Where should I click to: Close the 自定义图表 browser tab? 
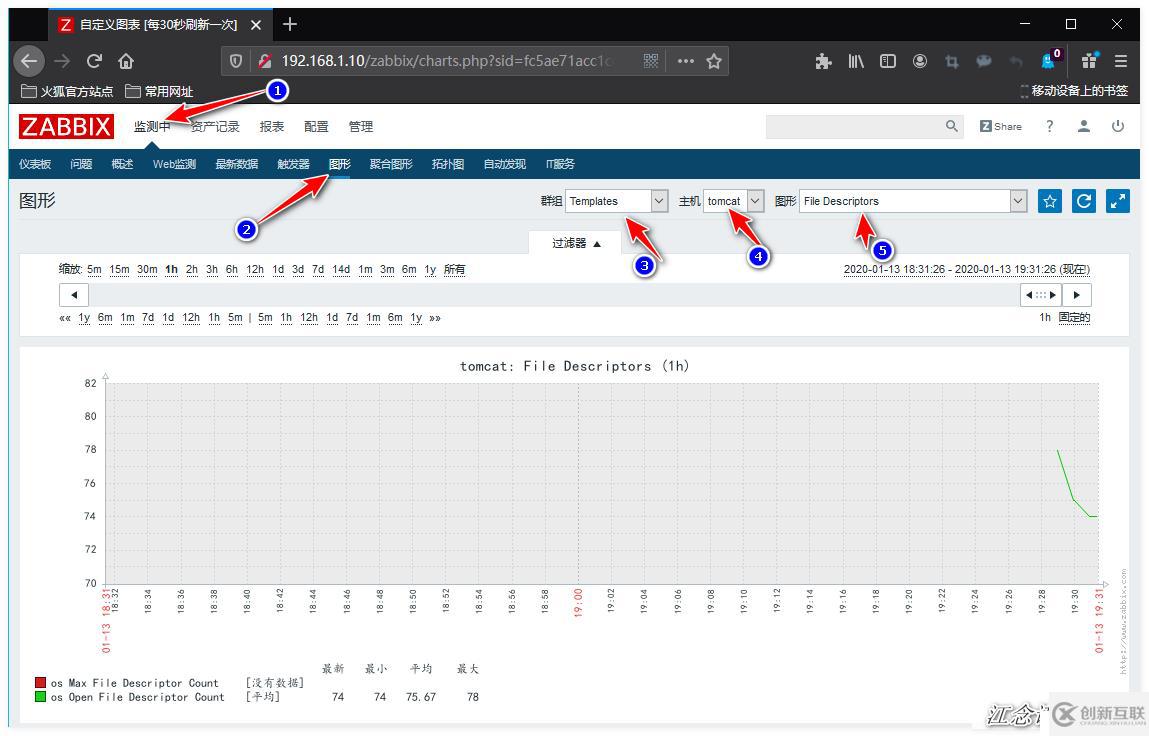coord(256,25)
